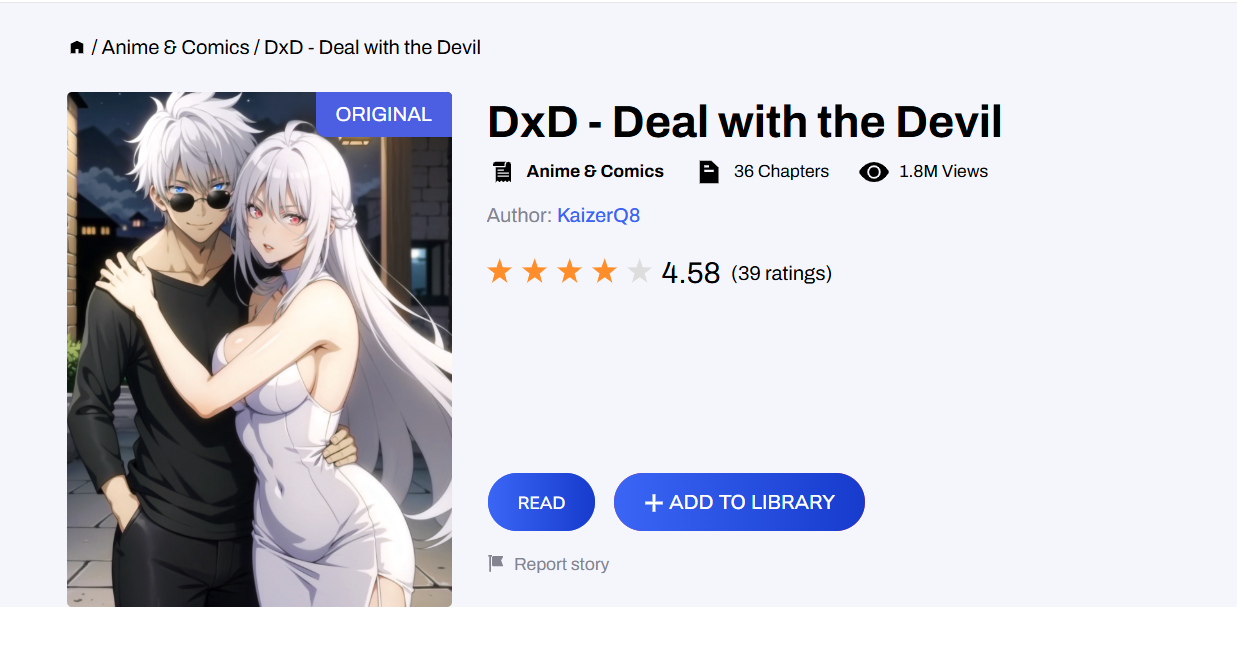Select the second orange rating star
The width and height of the screenshot is (1237, 654).
coord(535,271)
